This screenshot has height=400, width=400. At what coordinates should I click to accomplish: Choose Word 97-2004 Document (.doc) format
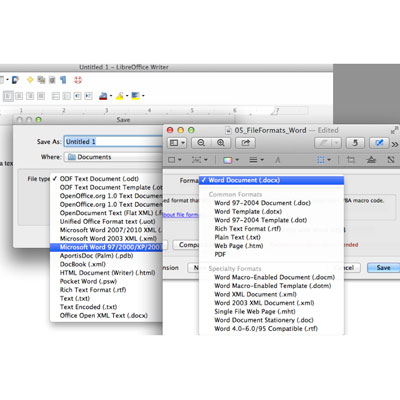(x=262, y=203)
